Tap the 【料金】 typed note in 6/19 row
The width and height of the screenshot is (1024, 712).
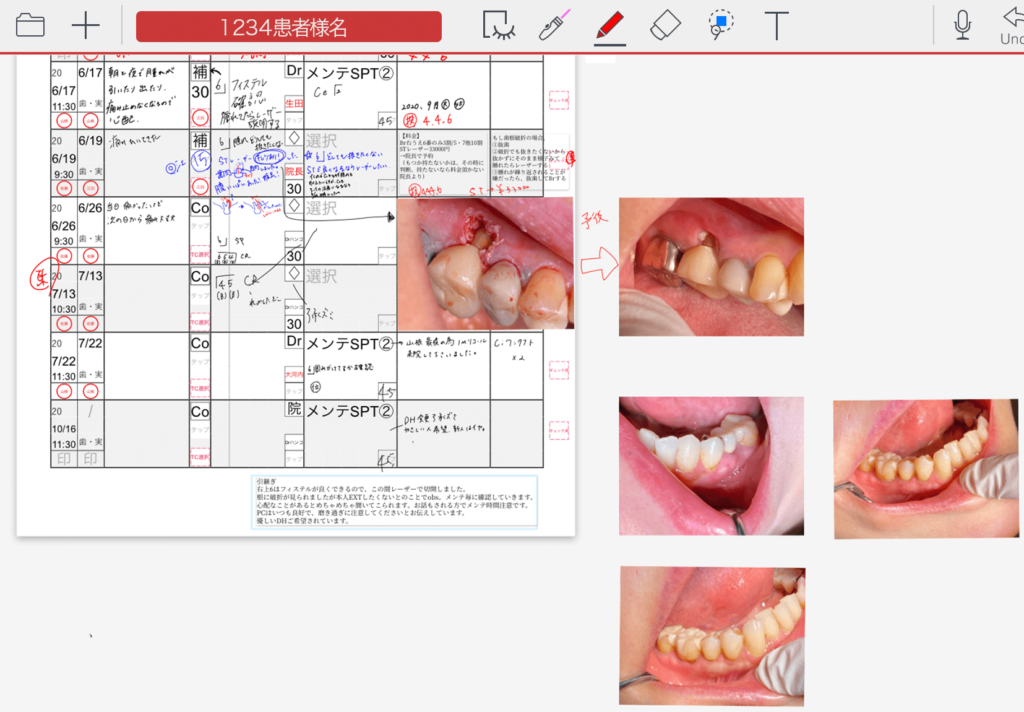443,157
